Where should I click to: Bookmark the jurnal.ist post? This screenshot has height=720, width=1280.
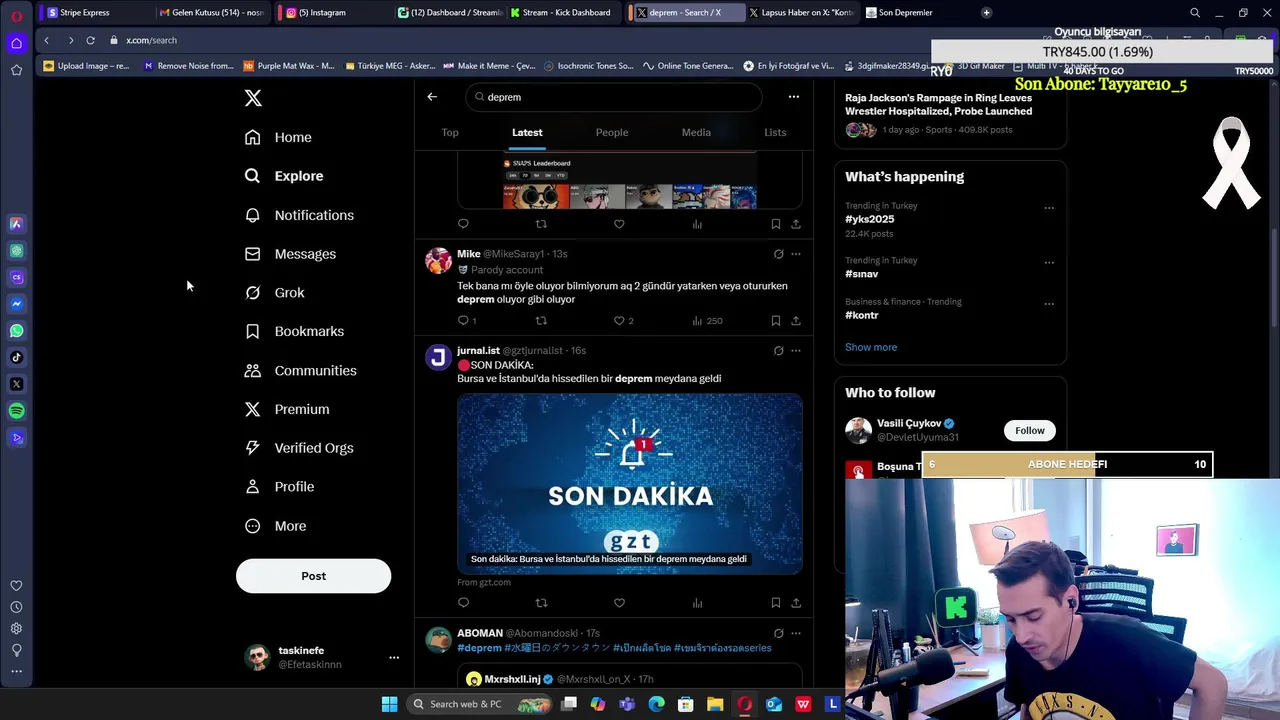coord(776,603)
